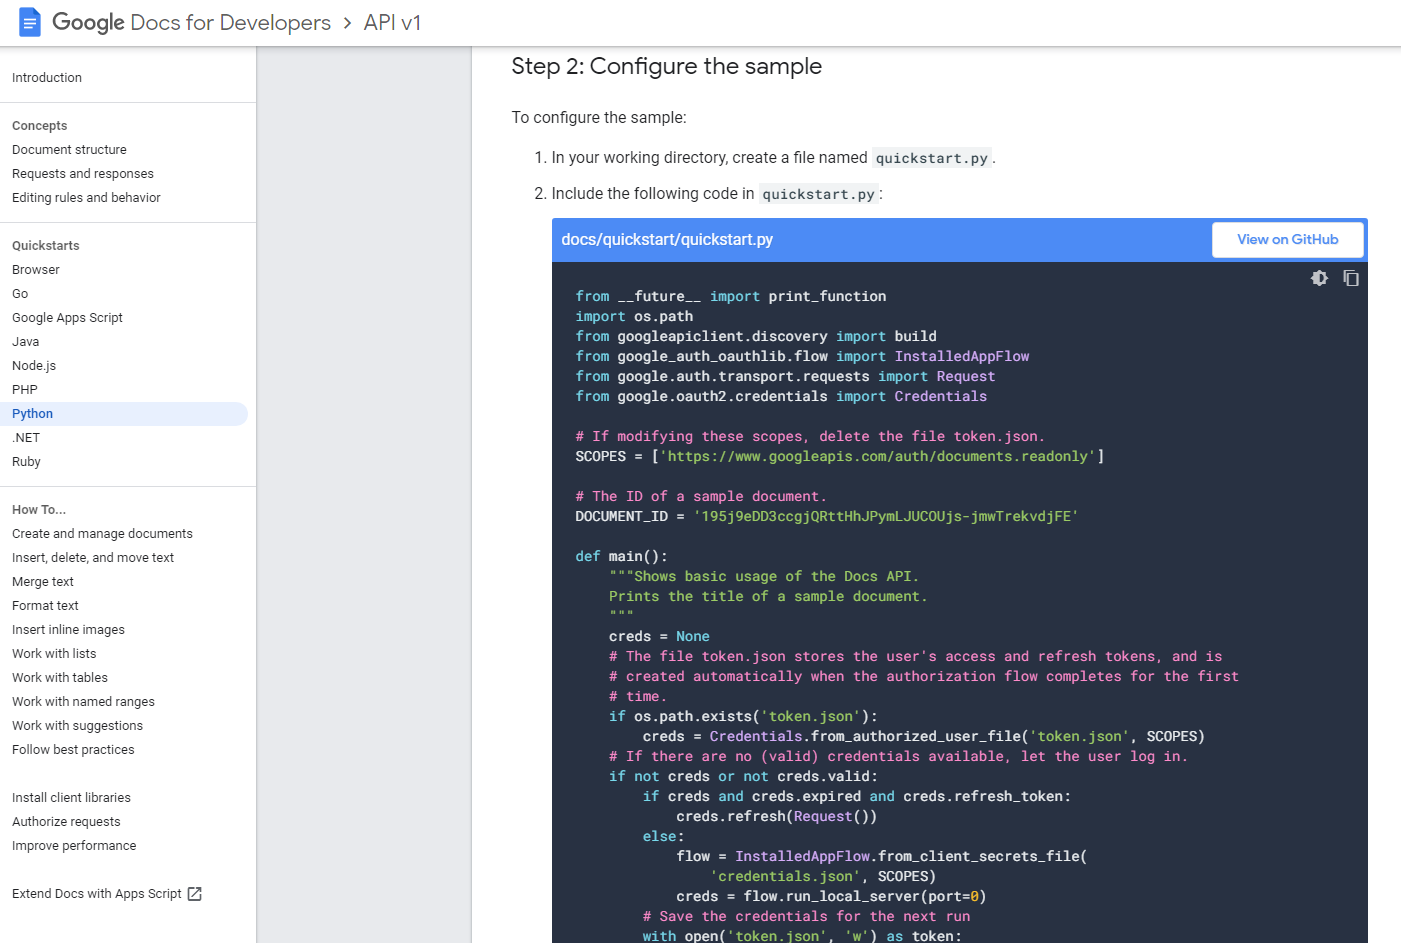The height and width of the screenshot is (943, 1401).
Task: Click the import os.path code line
Action: [634, 316]
